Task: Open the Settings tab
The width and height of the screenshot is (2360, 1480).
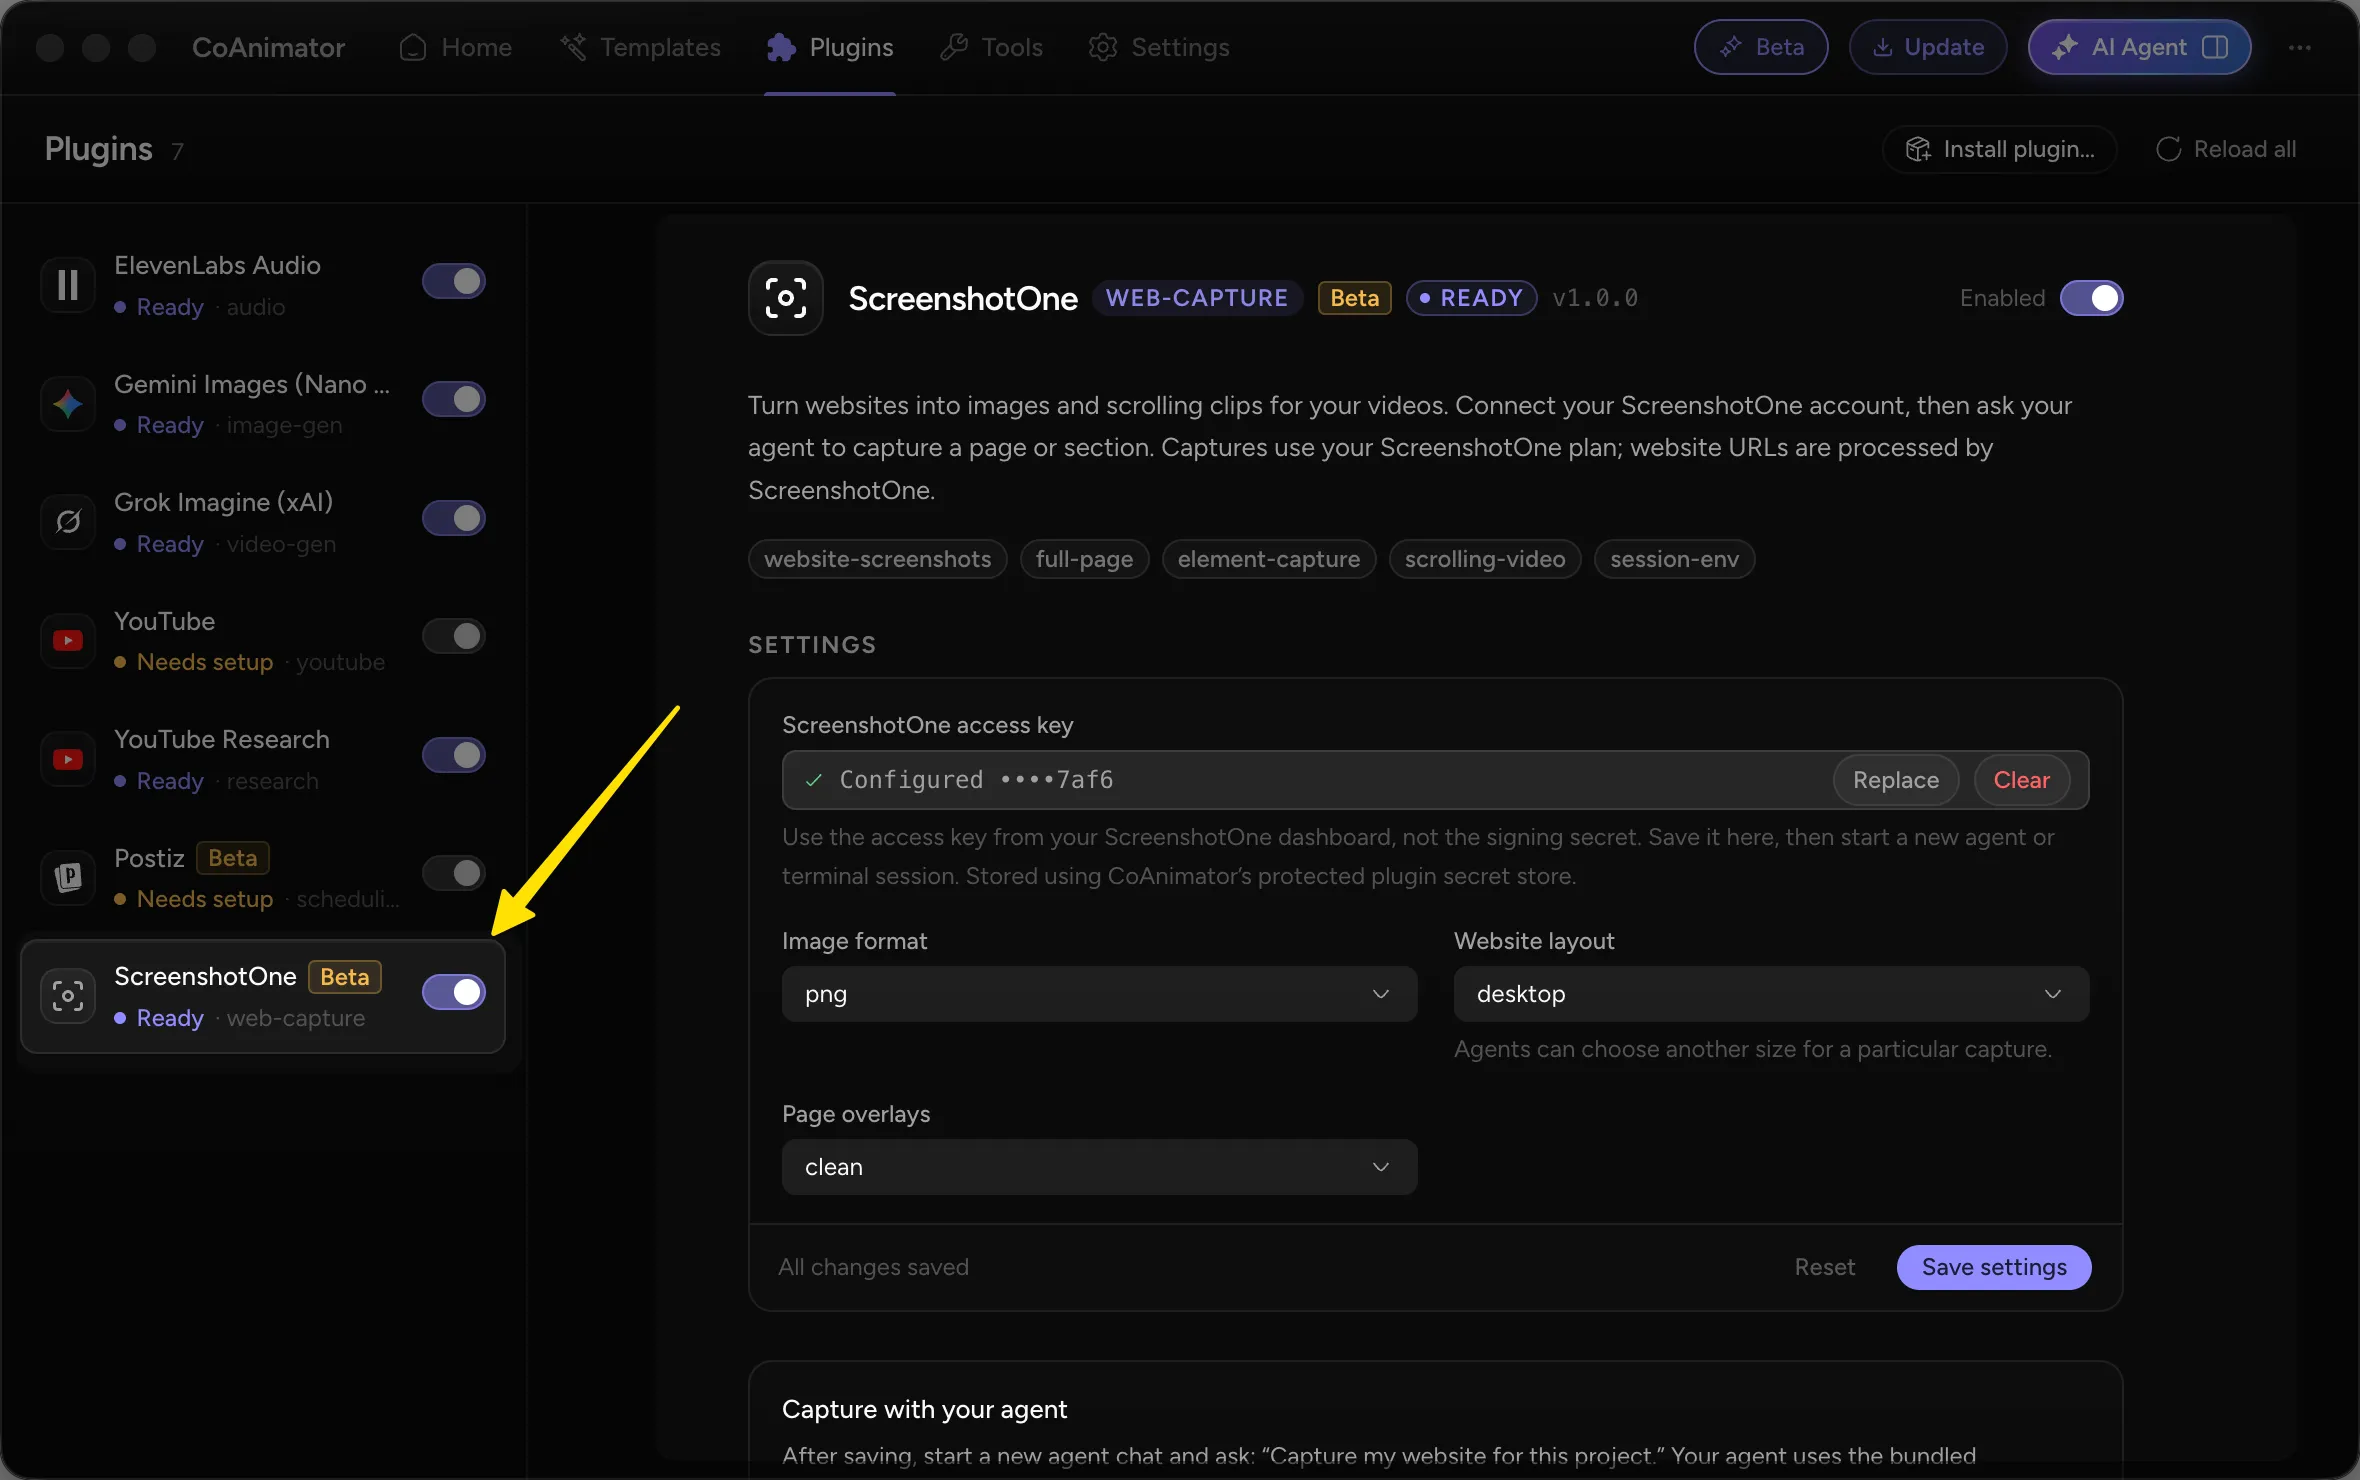Action: (x=1159, y=47)
